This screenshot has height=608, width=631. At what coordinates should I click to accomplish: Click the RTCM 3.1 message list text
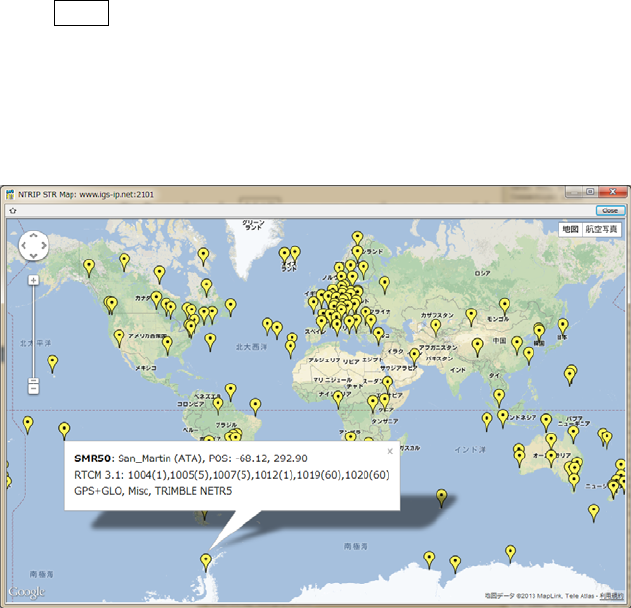(x=232, y=475)
